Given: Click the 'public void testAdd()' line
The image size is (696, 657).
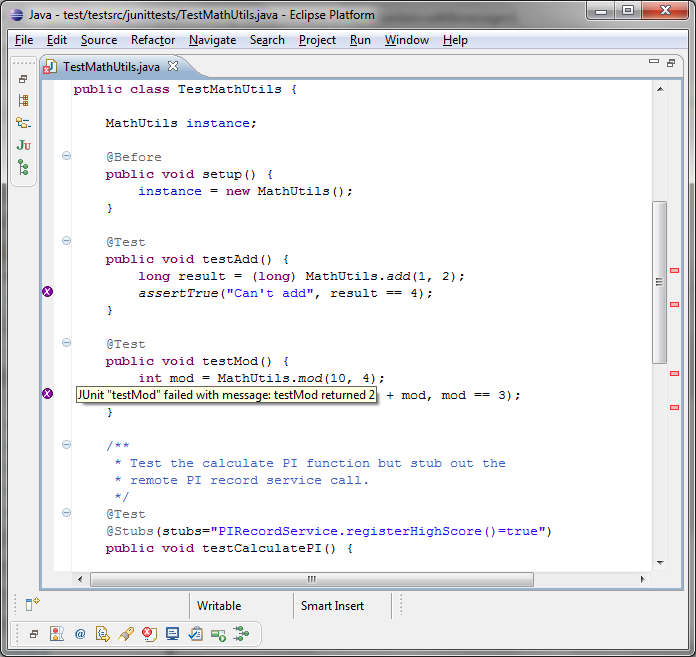Looking at the screenshot, I should tap(197, 259).
